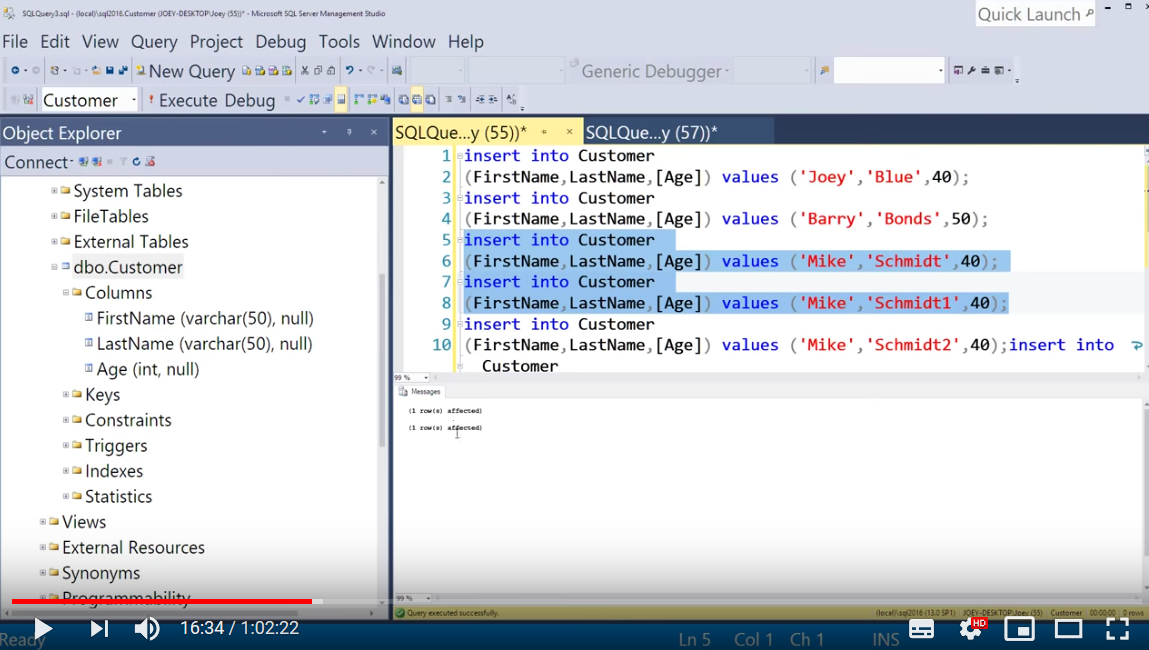1149x650 pixels.
Task: Click the Cut scissors icon
Action: [305, 70]
